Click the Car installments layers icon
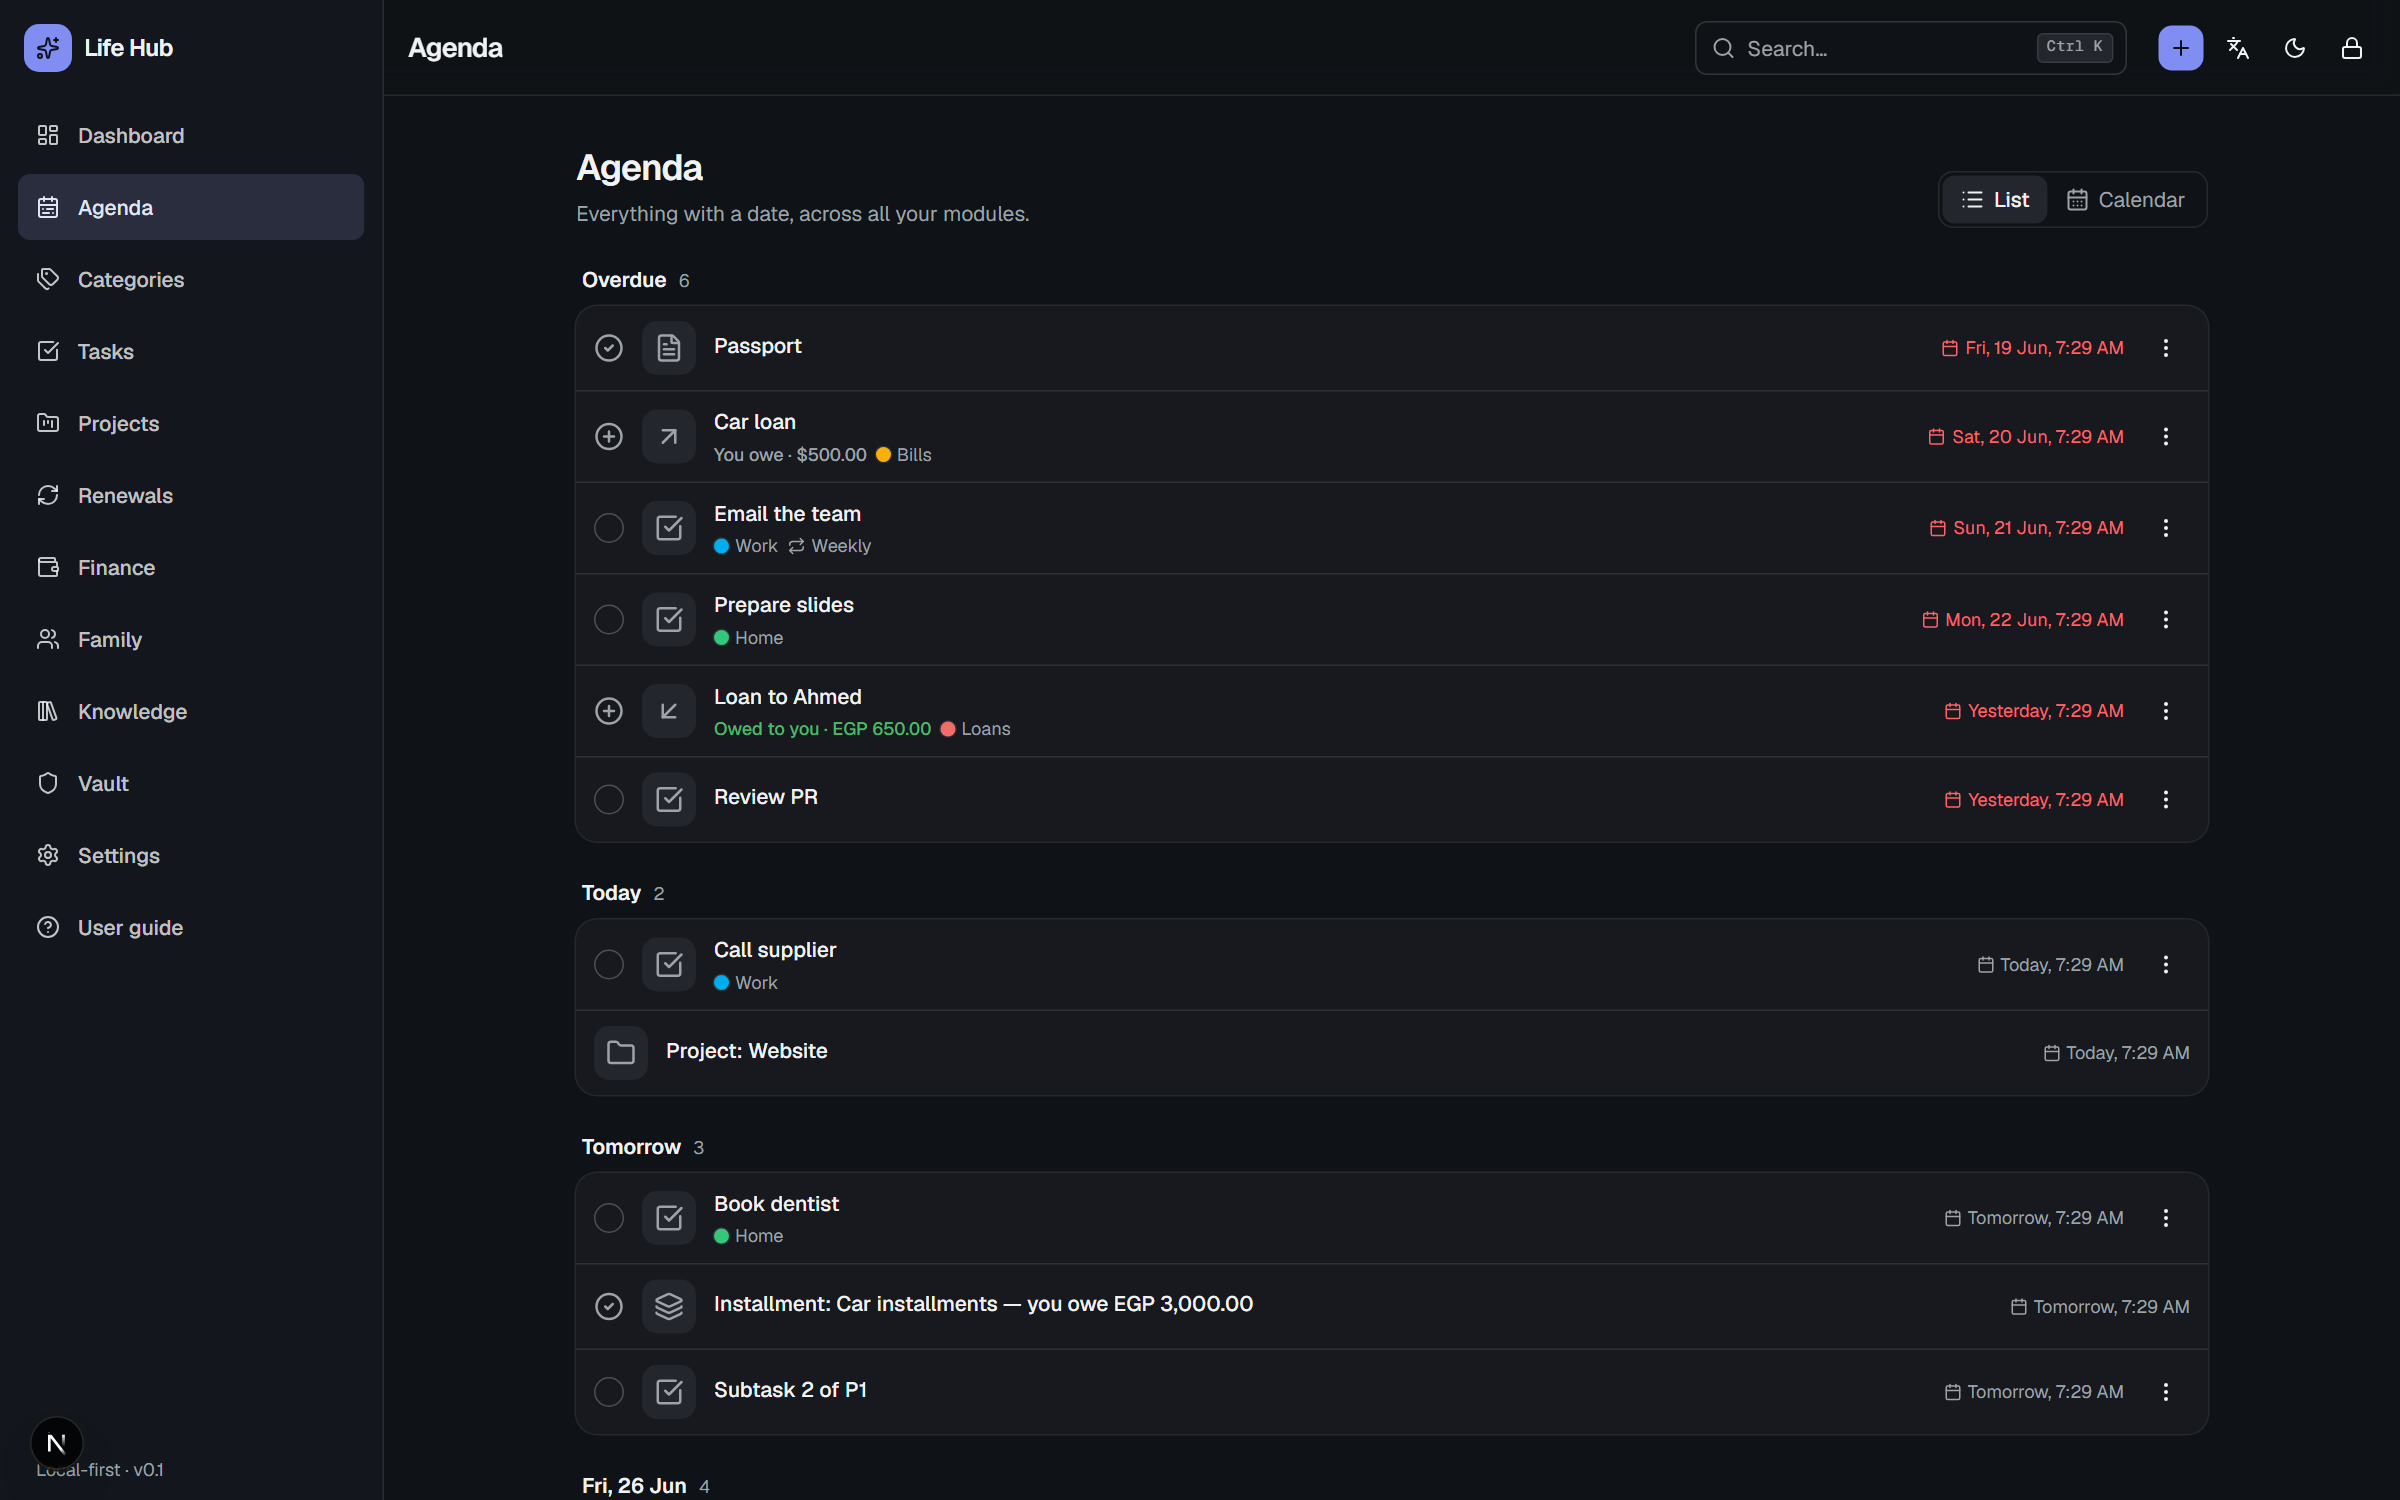Viewport: 2400px width, 1500px height. point(669,1307)
